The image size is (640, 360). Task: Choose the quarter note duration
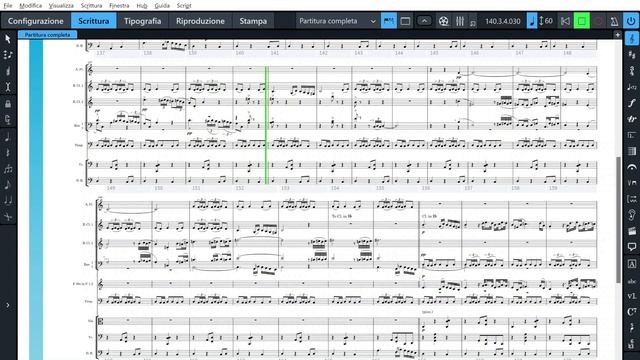coord(8,136)
